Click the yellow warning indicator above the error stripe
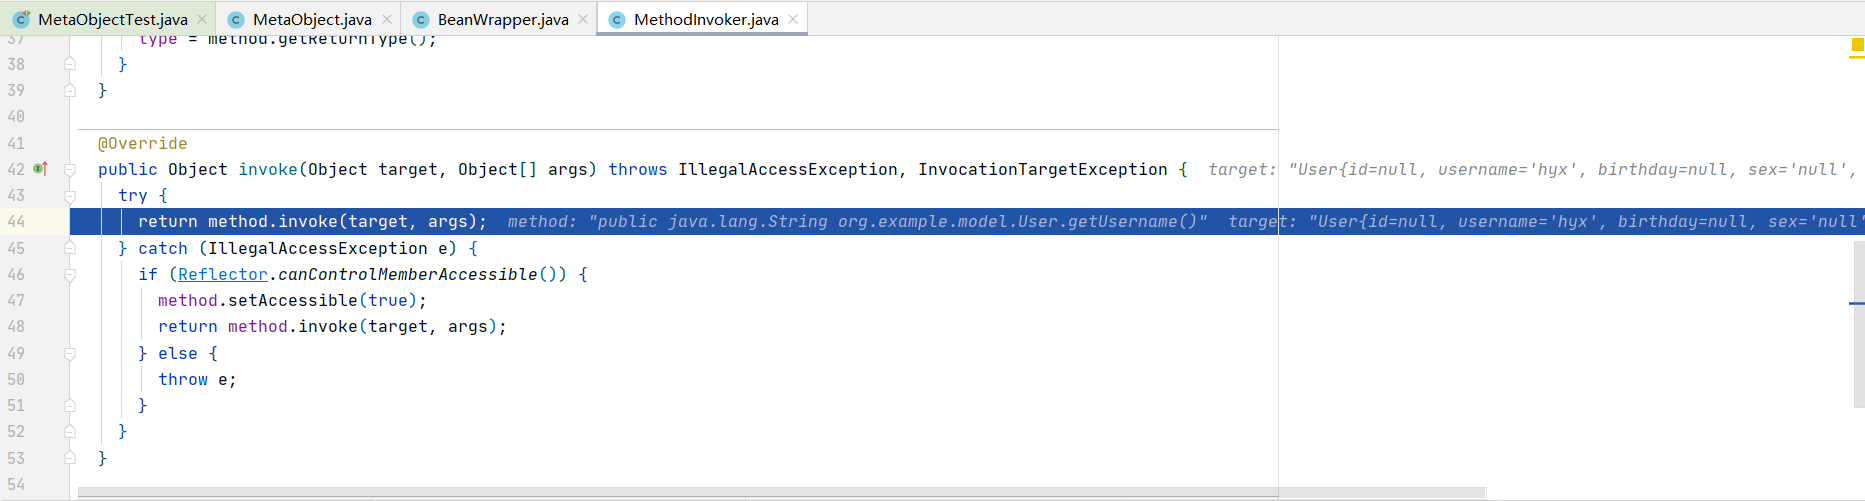 click(1858, 45)
